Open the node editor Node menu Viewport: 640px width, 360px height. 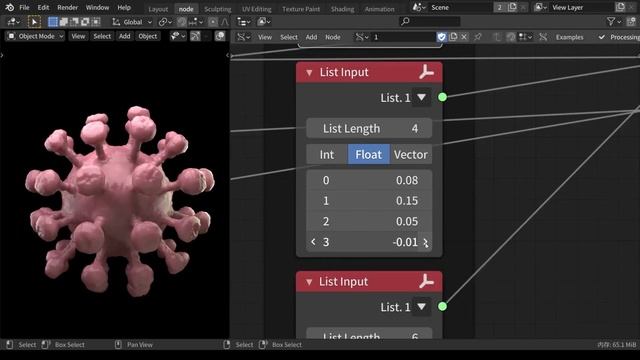pyautogui.click(x=333, y=37)
